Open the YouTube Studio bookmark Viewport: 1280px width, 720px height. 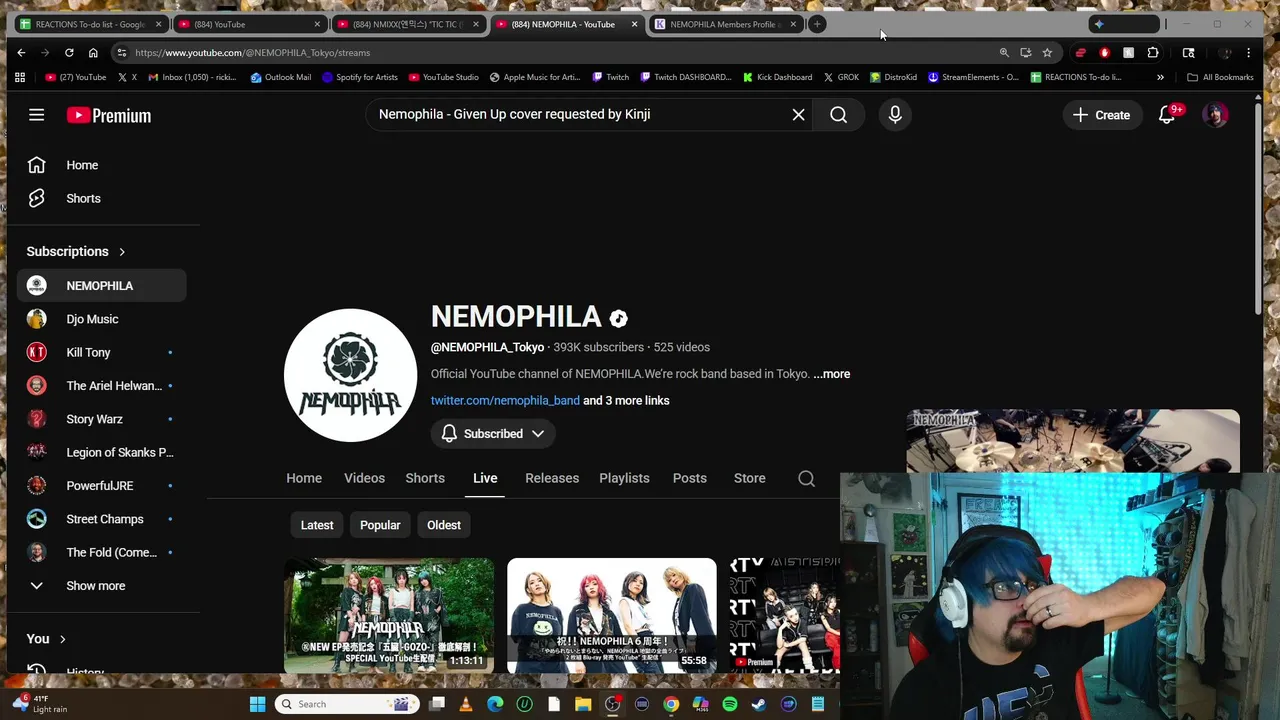(444, 77)
